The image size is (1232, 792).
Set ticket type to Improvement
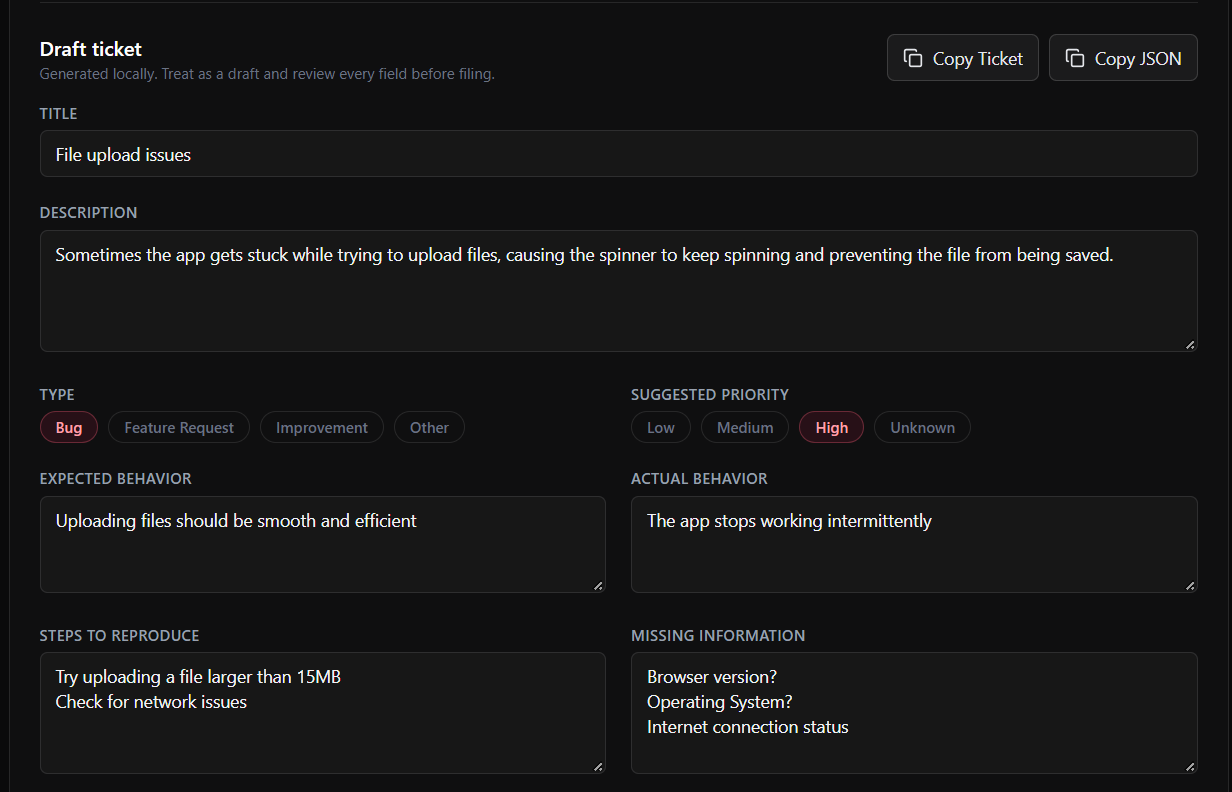coord(322,427)
